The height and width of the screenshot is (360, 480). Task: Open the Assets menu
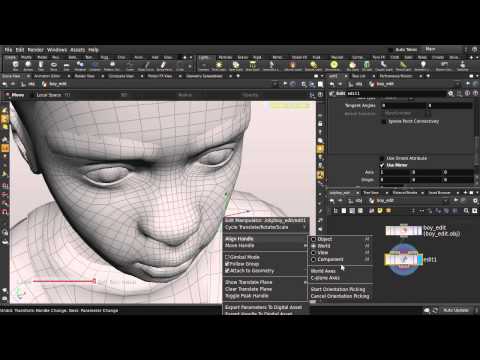(x=77, y=50)
